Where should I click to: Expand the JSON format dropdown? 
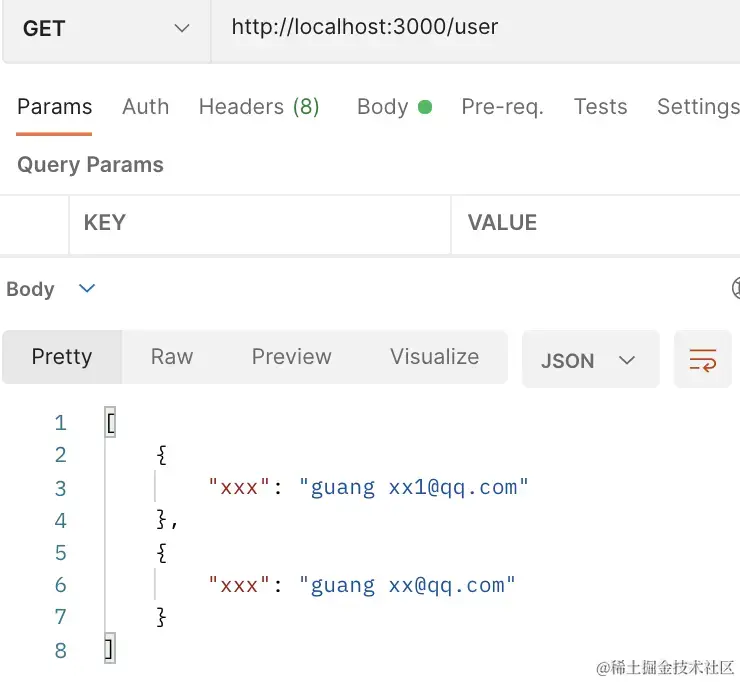click(x=589, y=360)
